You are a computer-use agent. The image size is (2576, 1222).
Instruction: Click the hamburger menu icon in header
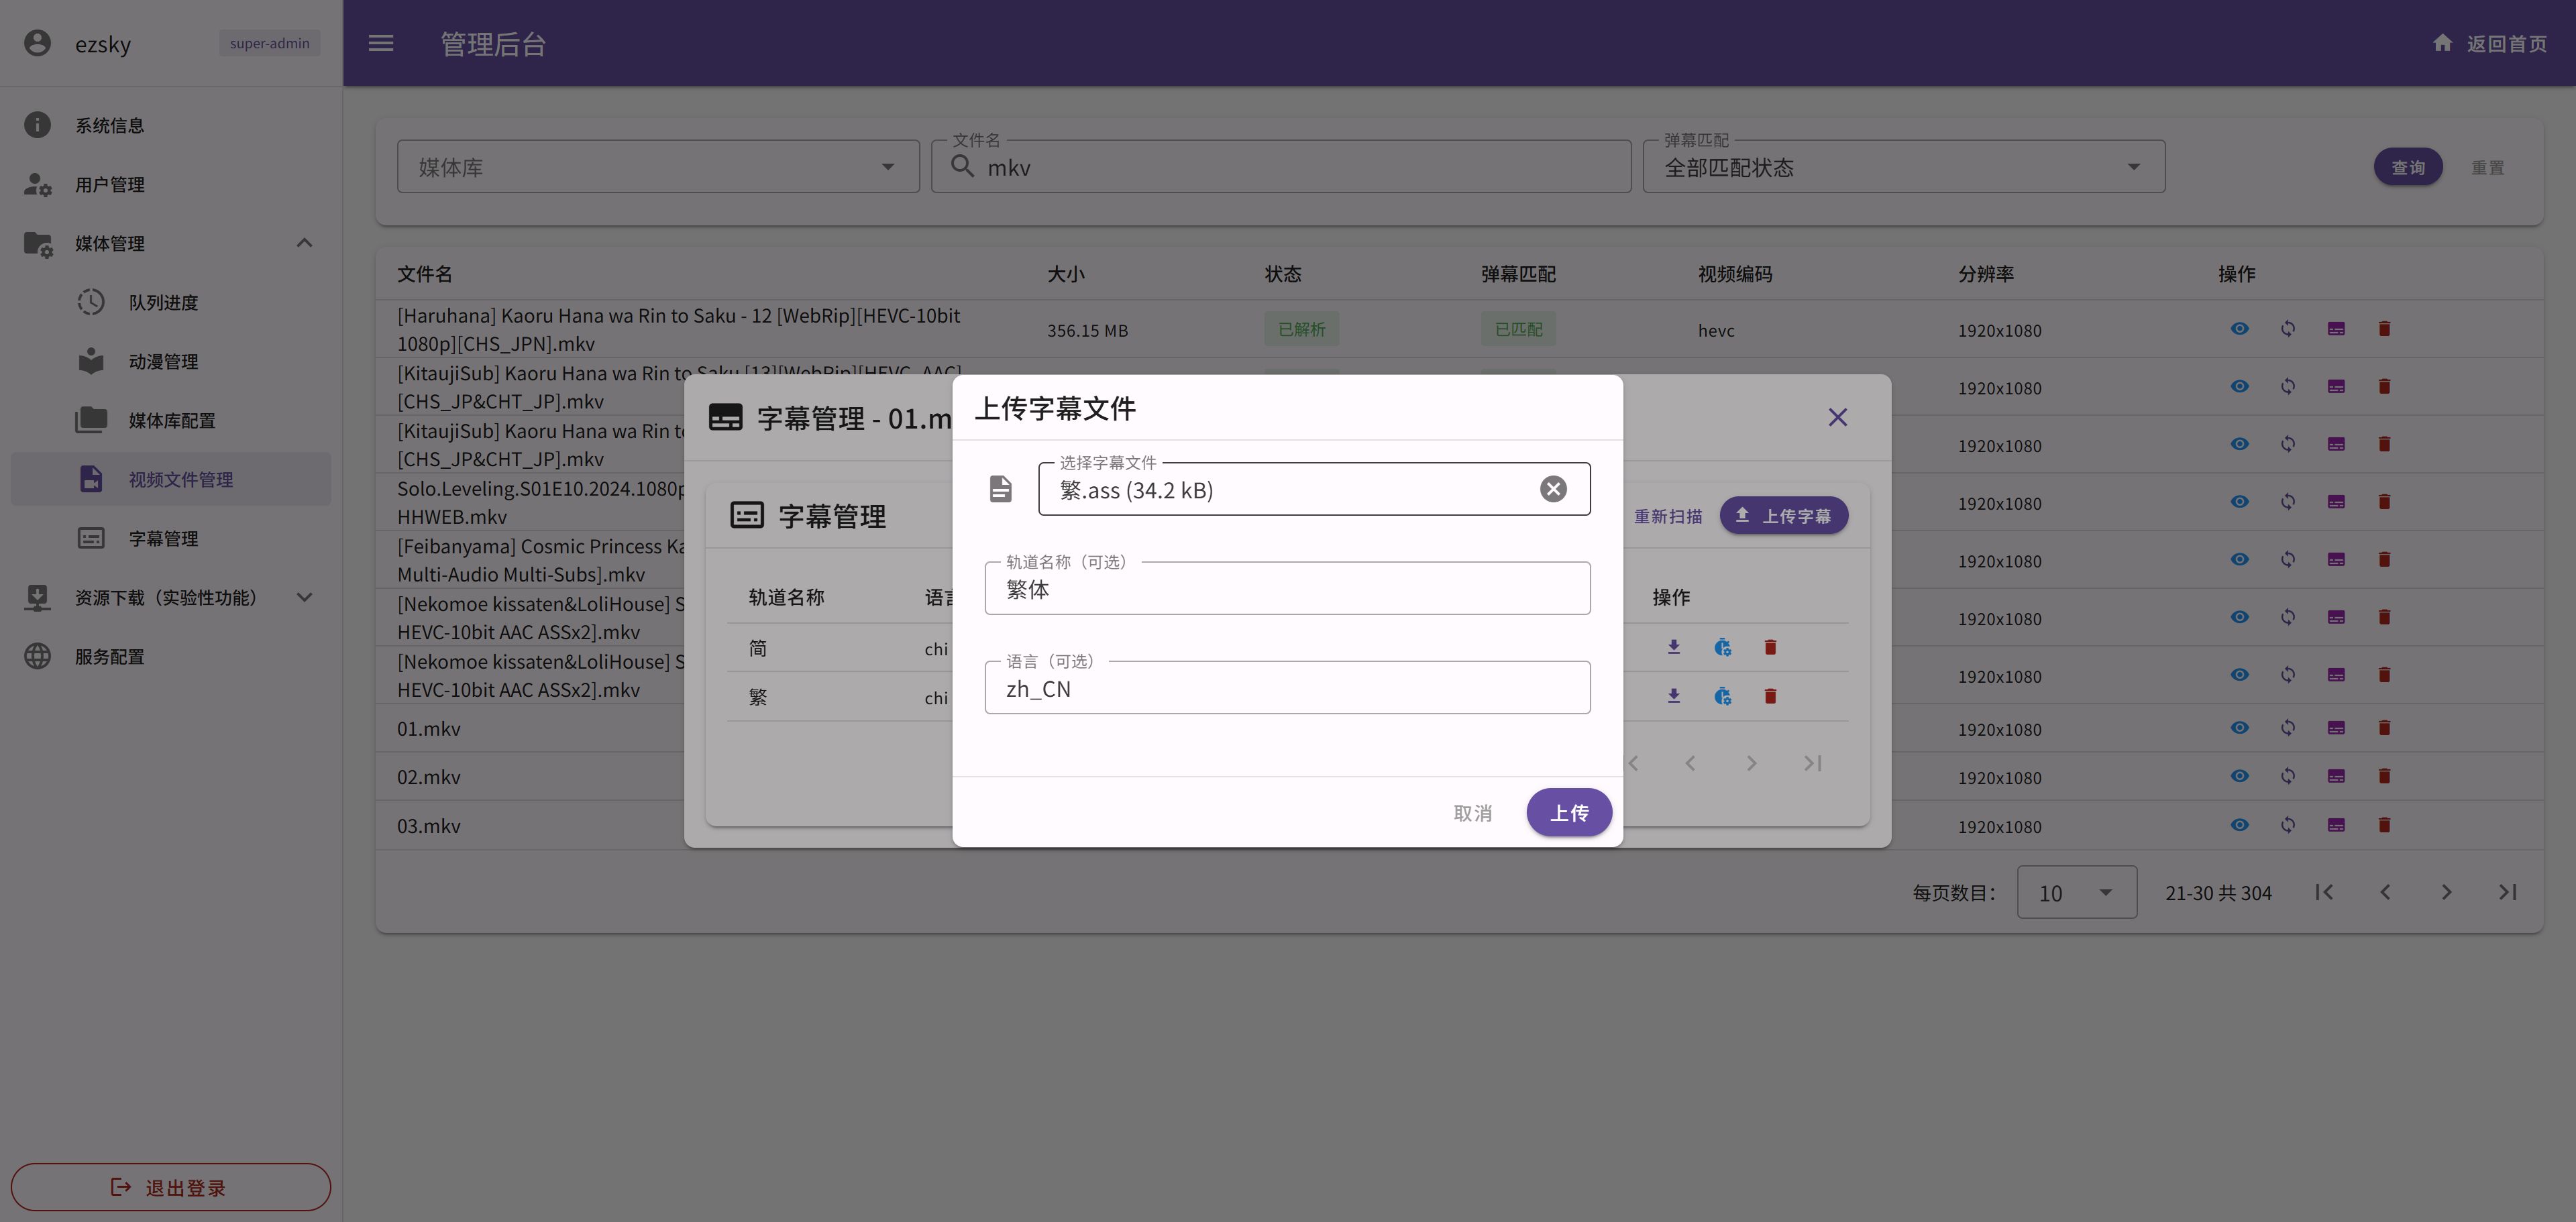pos(381,43)
